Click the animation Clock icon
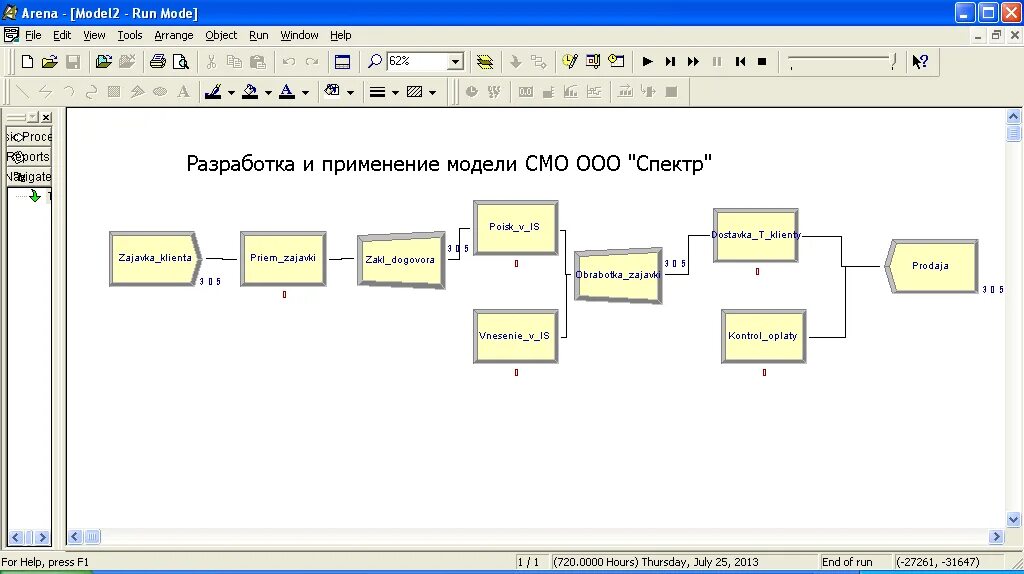 [x=472, y=92]
